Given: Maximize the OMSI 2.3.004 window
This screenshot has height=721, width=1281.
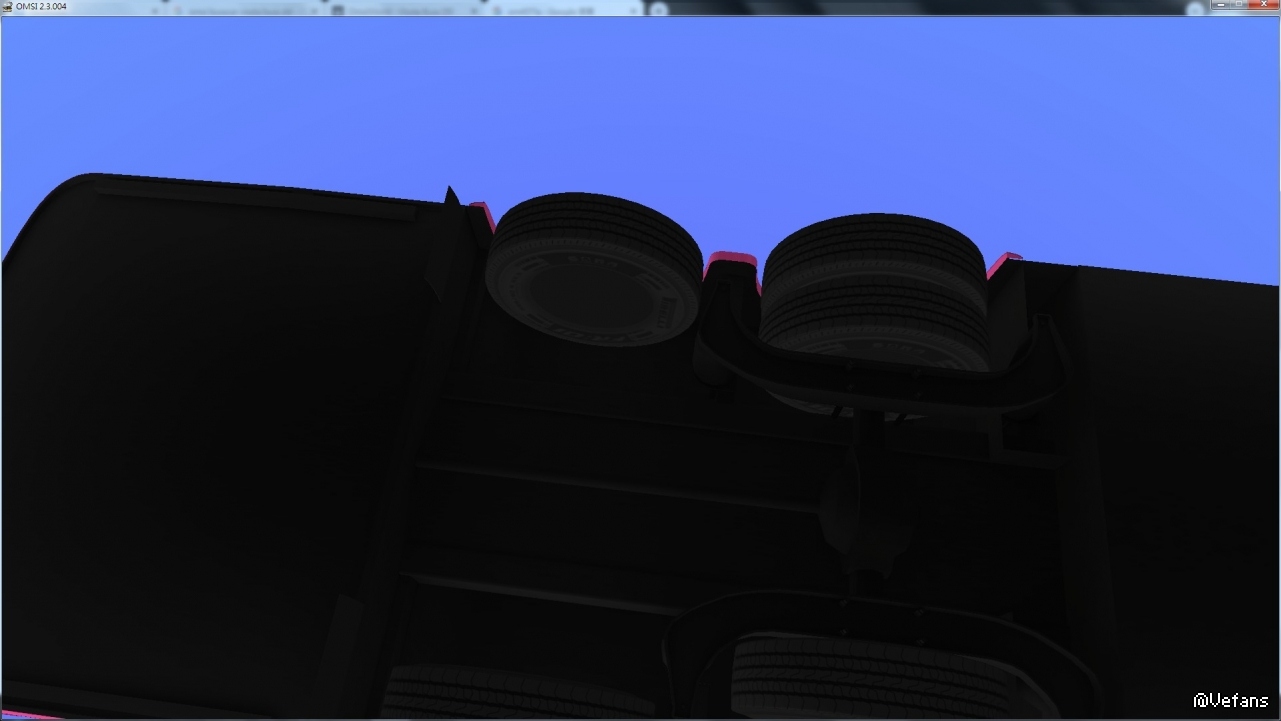Looking at the screenshot, I should click(1241, 5).
